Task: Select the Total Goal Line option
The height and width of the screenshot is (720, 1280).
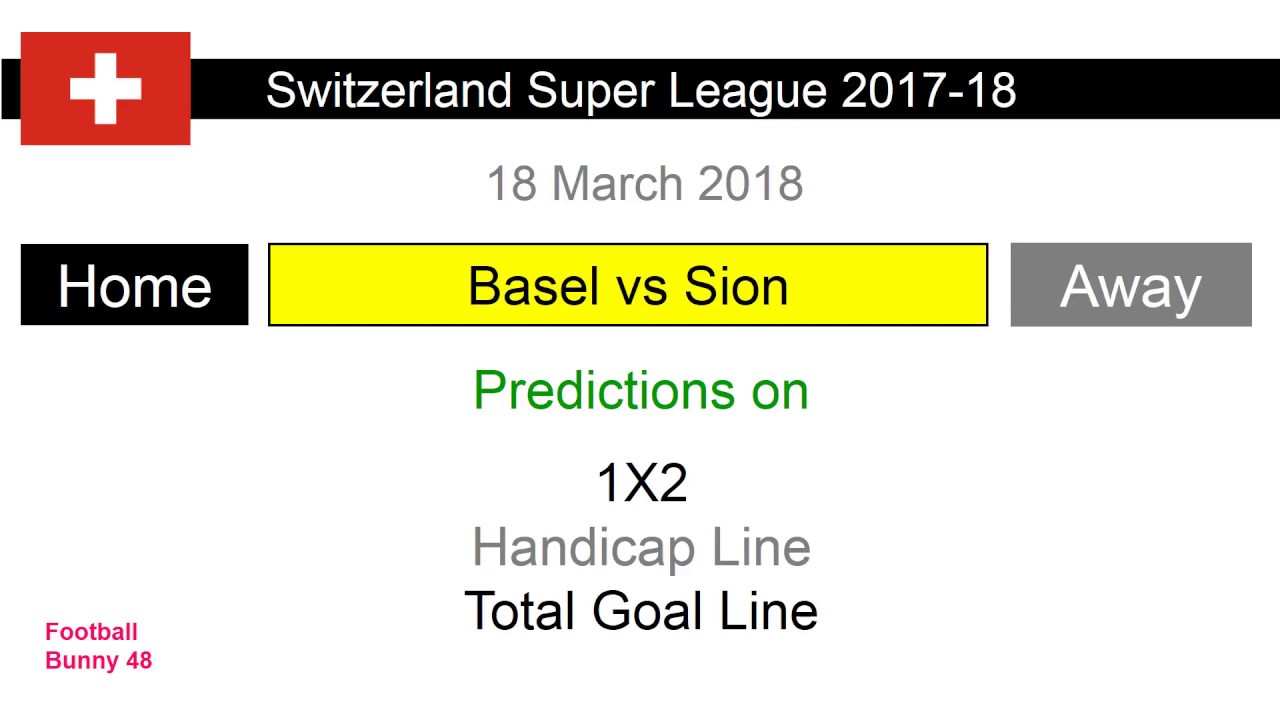Action: pyautogui.click(x=641, y=611)
